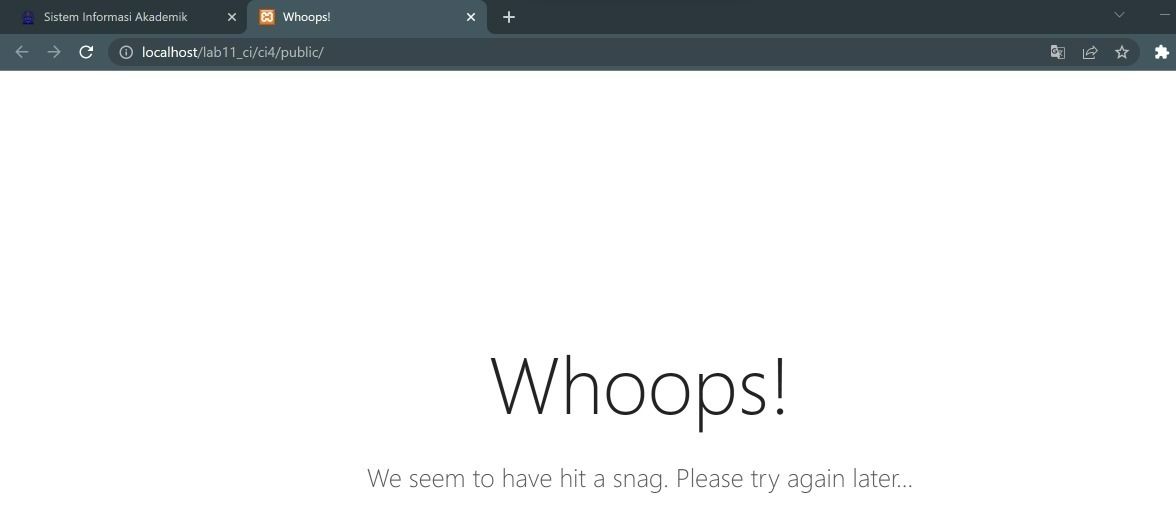The width and height of the screenshot is (1176, 527).
Task: Go forward using the forward arrow
Action: point(54,52)
